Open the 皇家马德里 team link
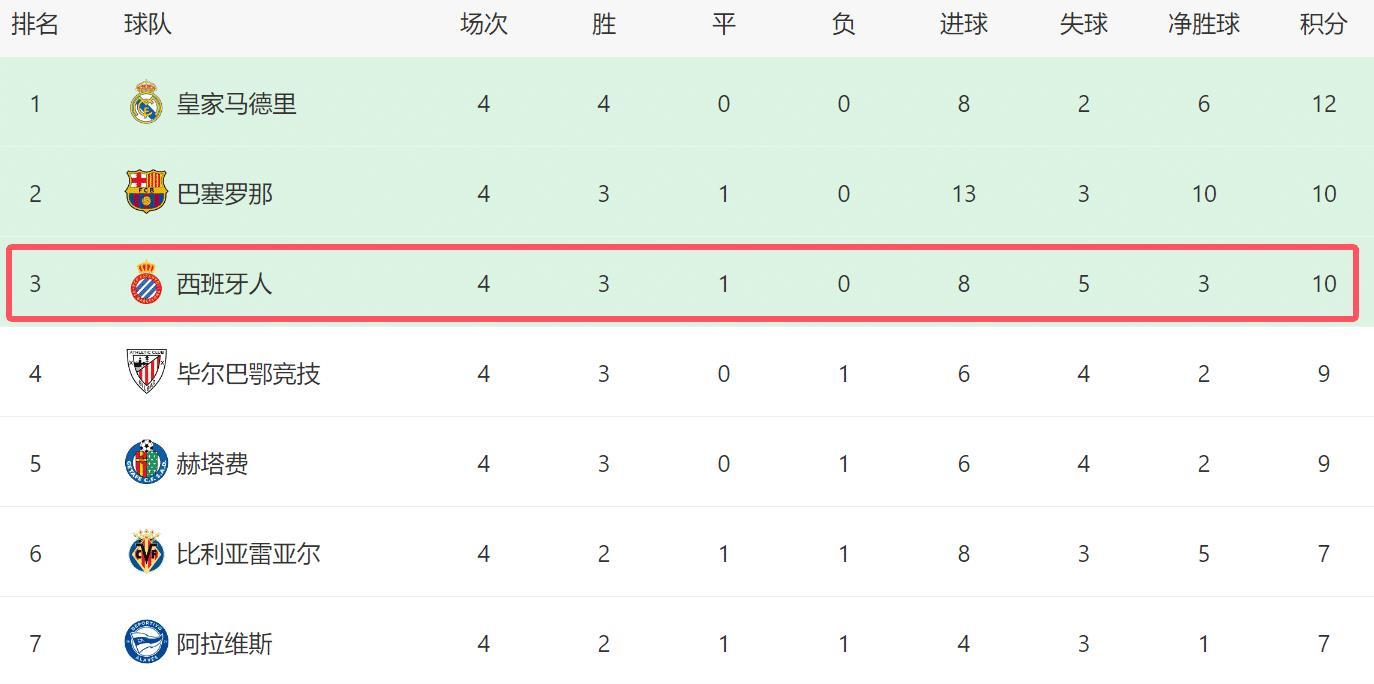The height and width of the screenshot is (684, 1374). 236,104
